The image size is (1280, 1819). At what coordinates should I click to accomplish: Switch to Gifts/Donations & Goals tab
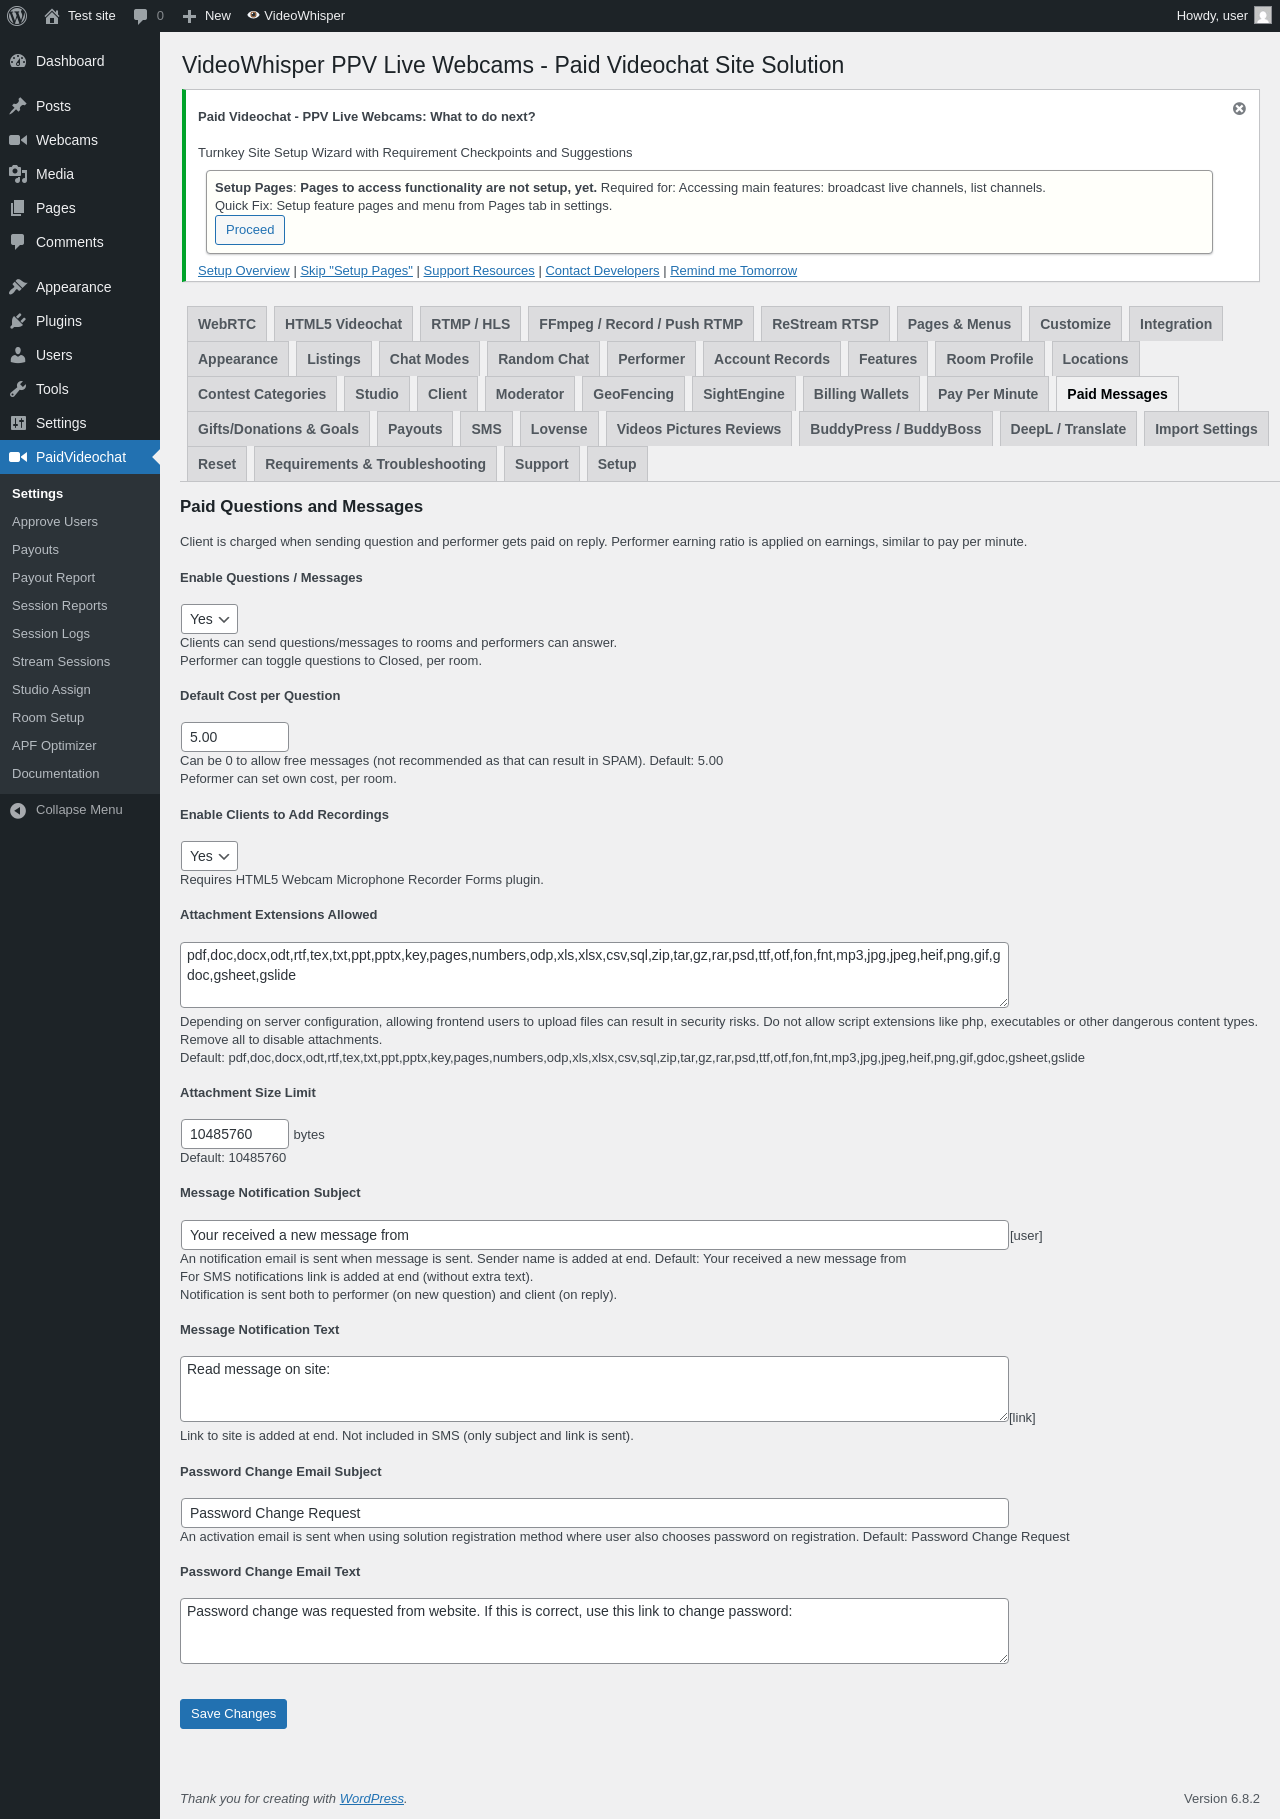[x=278, y=429]
